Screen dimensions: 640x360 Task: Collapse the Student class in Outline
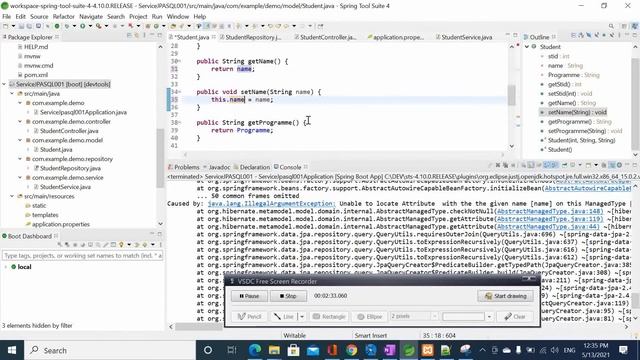point(527,47)
